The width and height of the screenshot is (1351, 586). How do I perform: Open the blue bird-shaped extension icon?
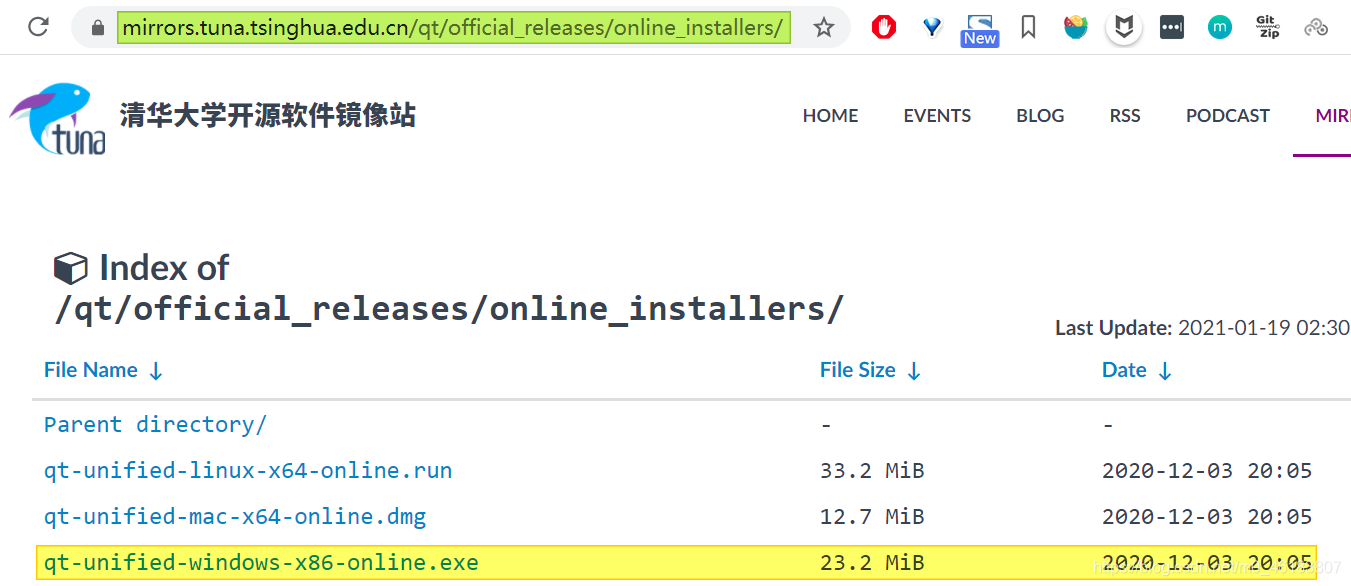[x=932, y=27]
